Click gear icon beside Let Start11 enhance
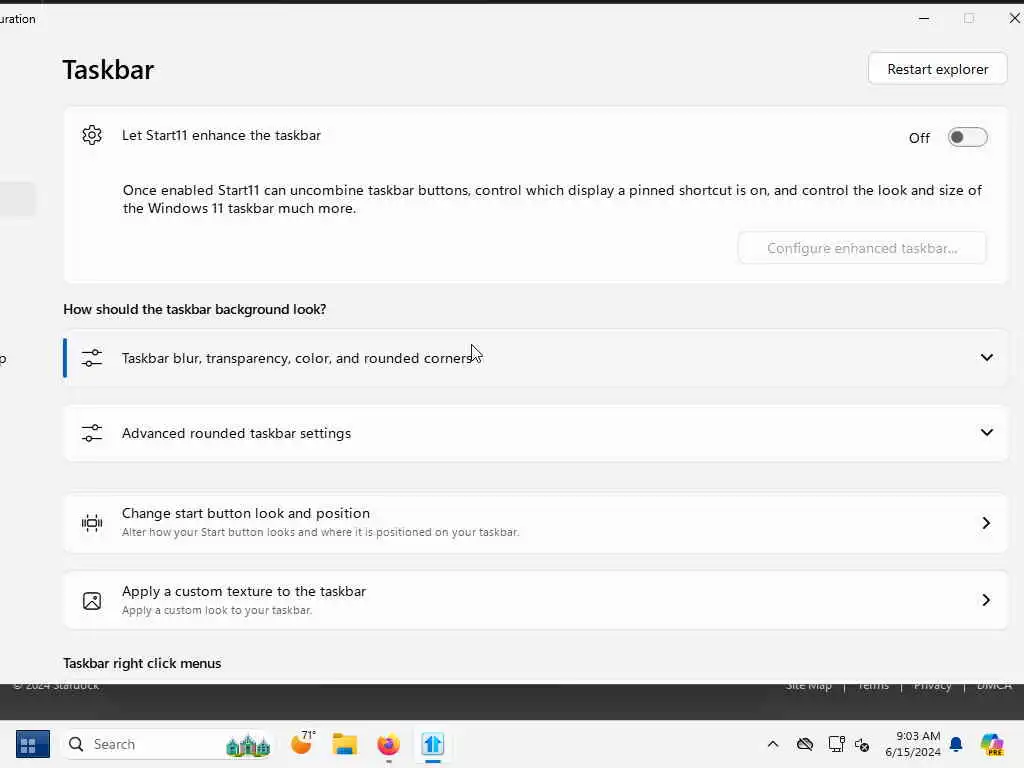Screen dimensions: 1024x768 point(92,135)
